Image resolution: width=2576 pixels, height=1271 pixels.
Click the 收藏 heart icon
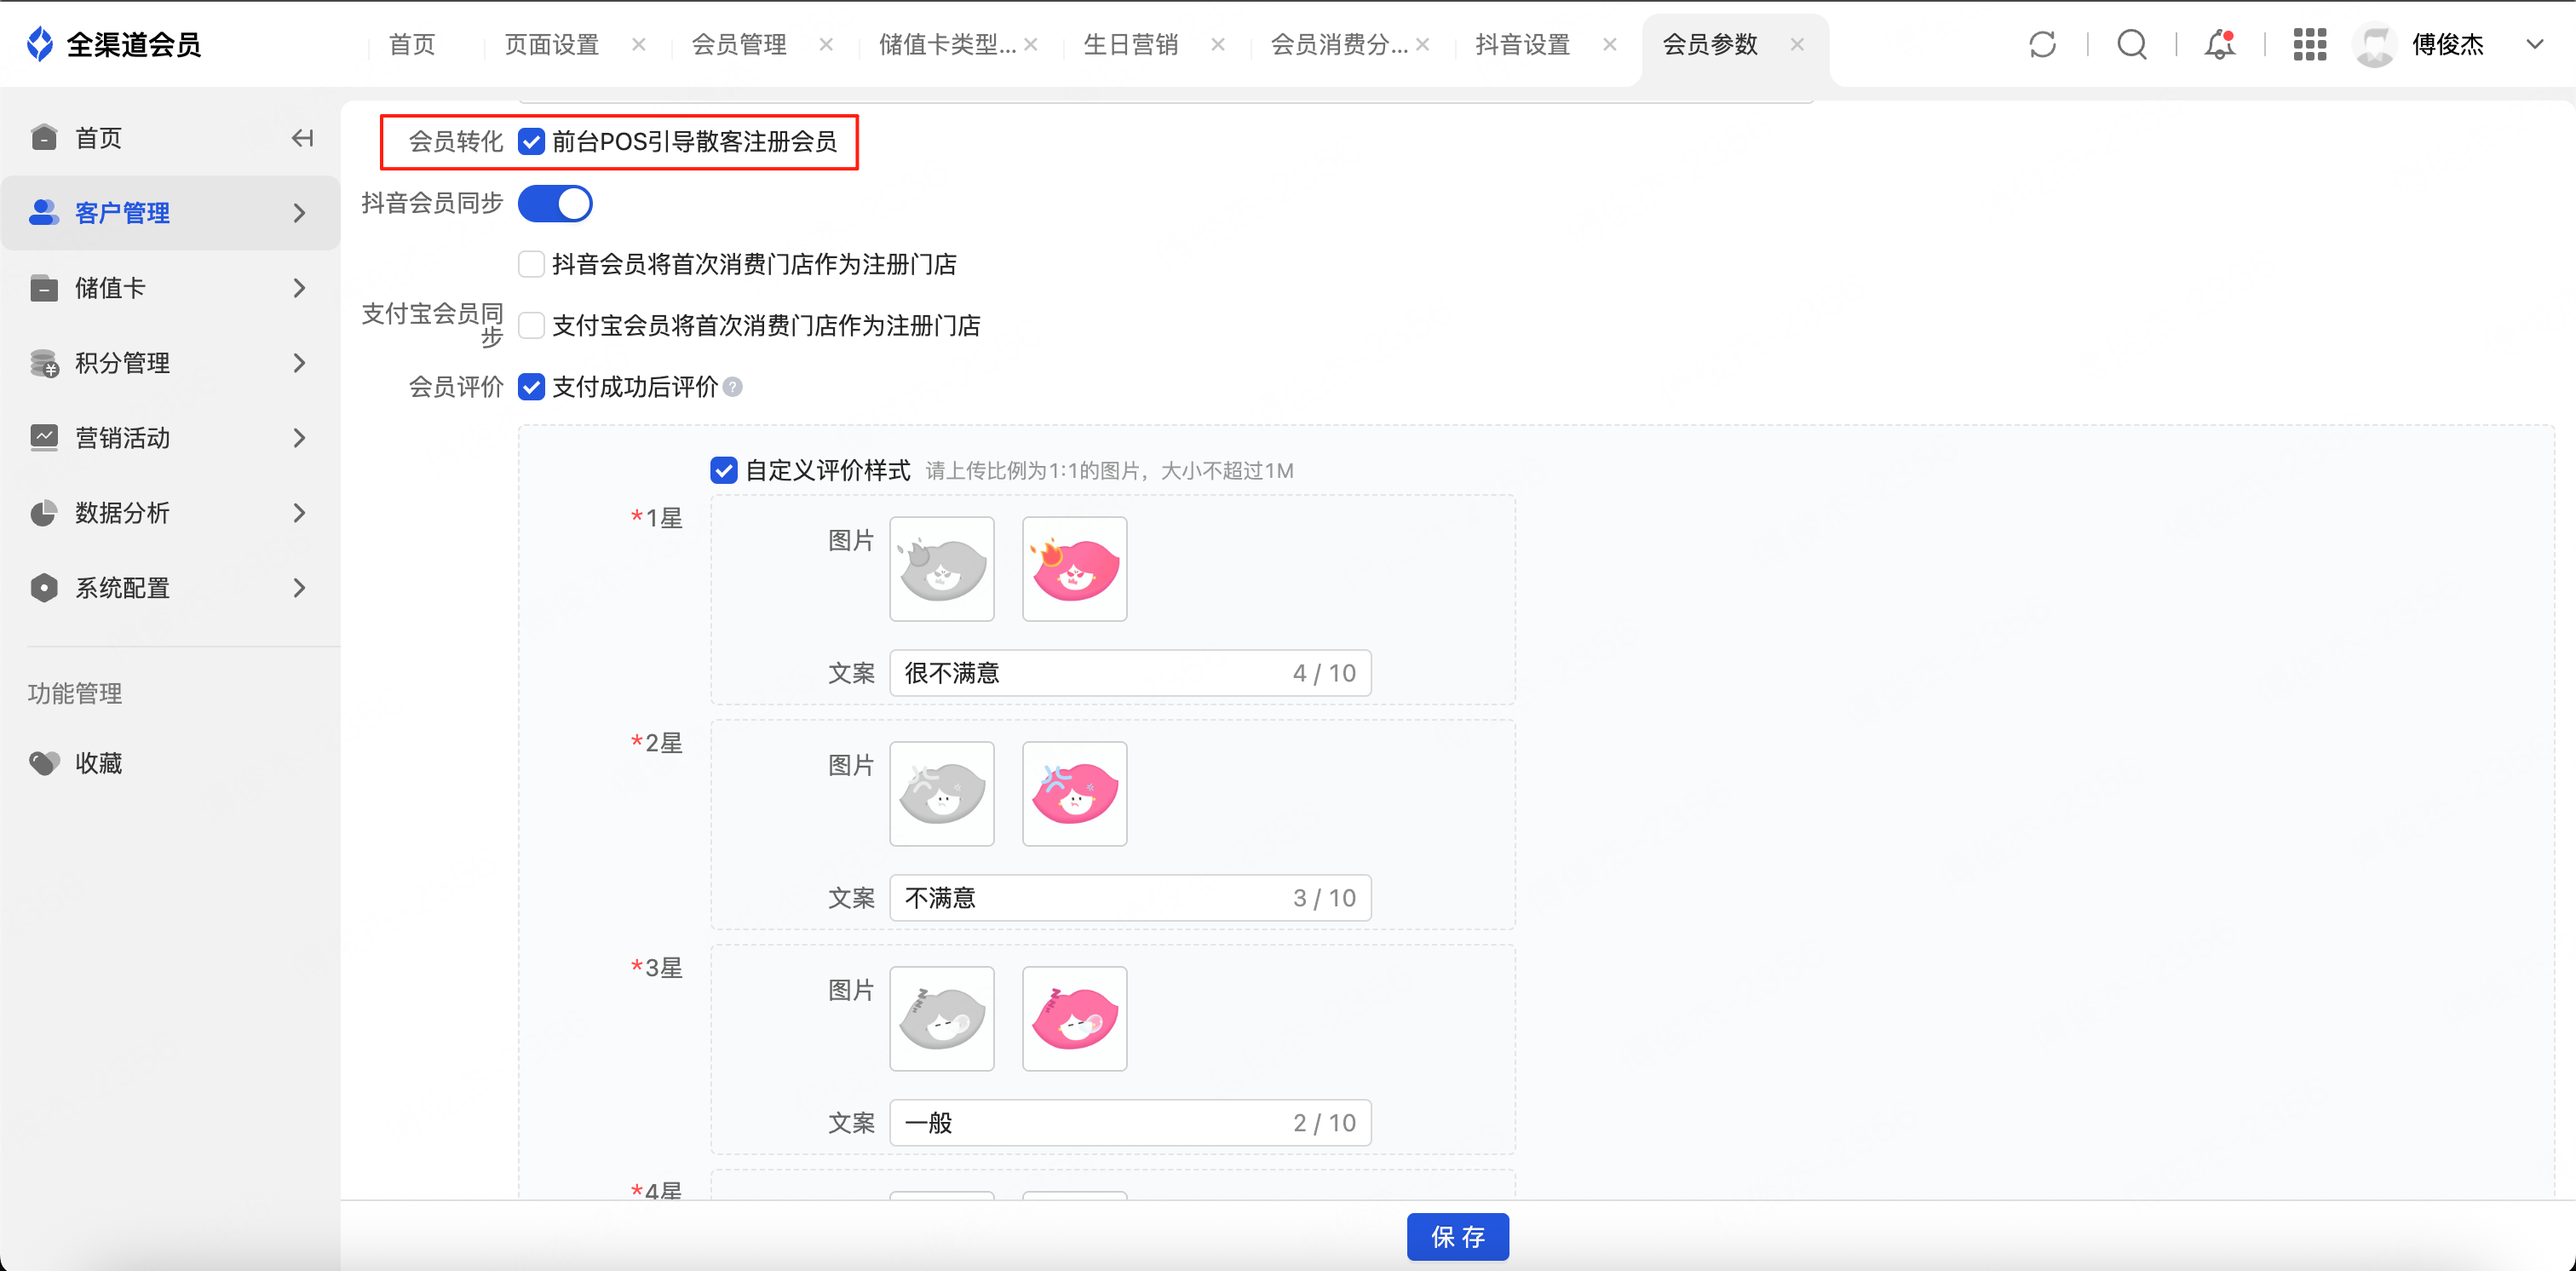pyautogui.click(x=44, y=763)
